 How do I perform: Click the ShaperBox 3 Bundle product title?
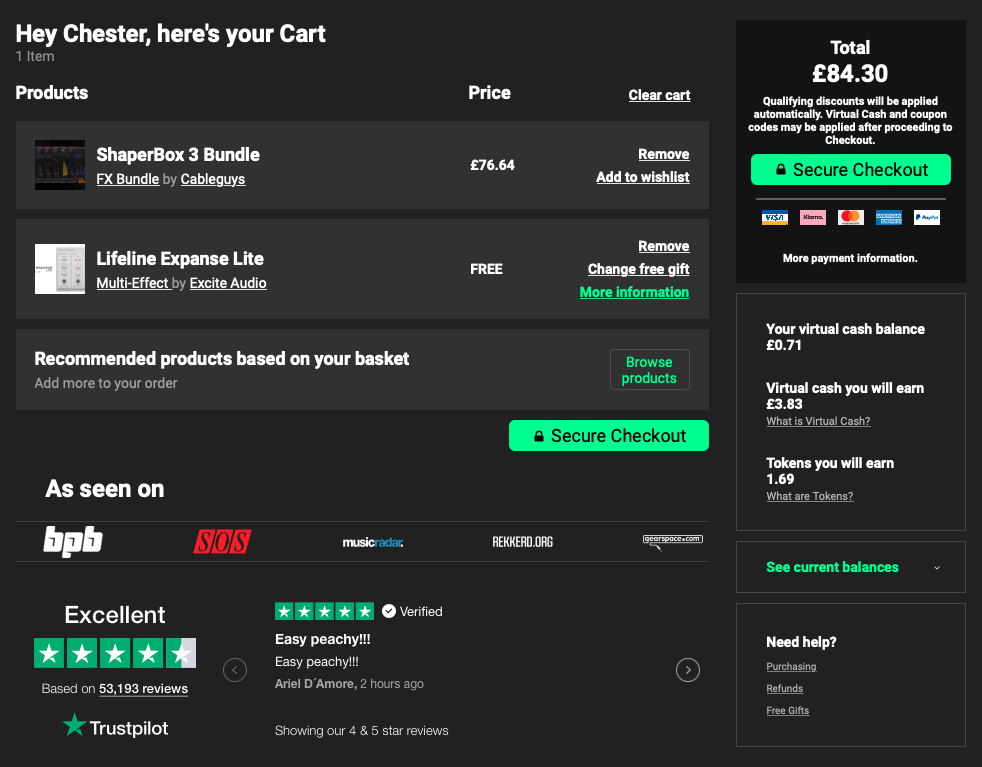(178, 155)
